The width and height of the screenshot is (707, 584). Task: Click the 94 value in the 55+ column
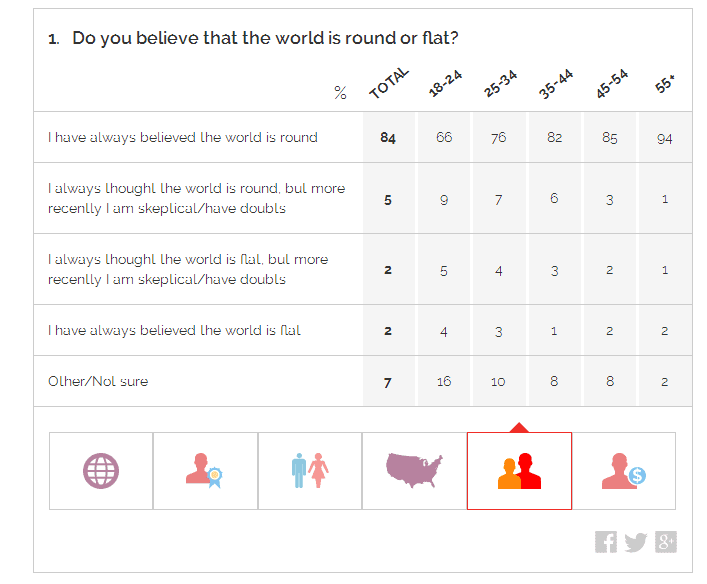pyautogui.click(x=665, y=138)
